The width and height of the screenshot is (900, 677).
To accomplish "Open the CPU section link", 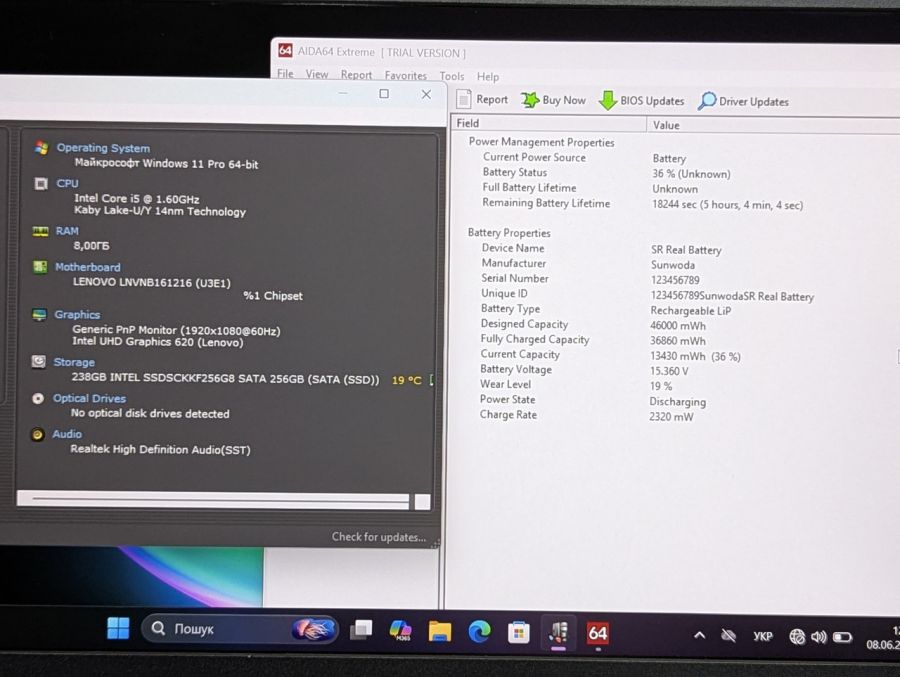I will coord(67,183).
